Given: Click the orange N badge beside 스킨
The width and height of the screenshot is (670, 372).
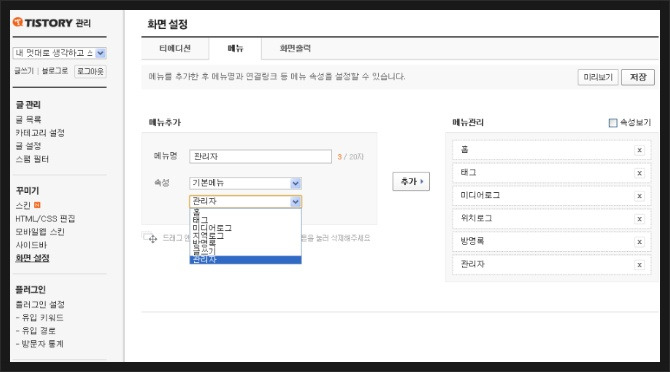Looking at the screenshot, I should click(37, 205).
